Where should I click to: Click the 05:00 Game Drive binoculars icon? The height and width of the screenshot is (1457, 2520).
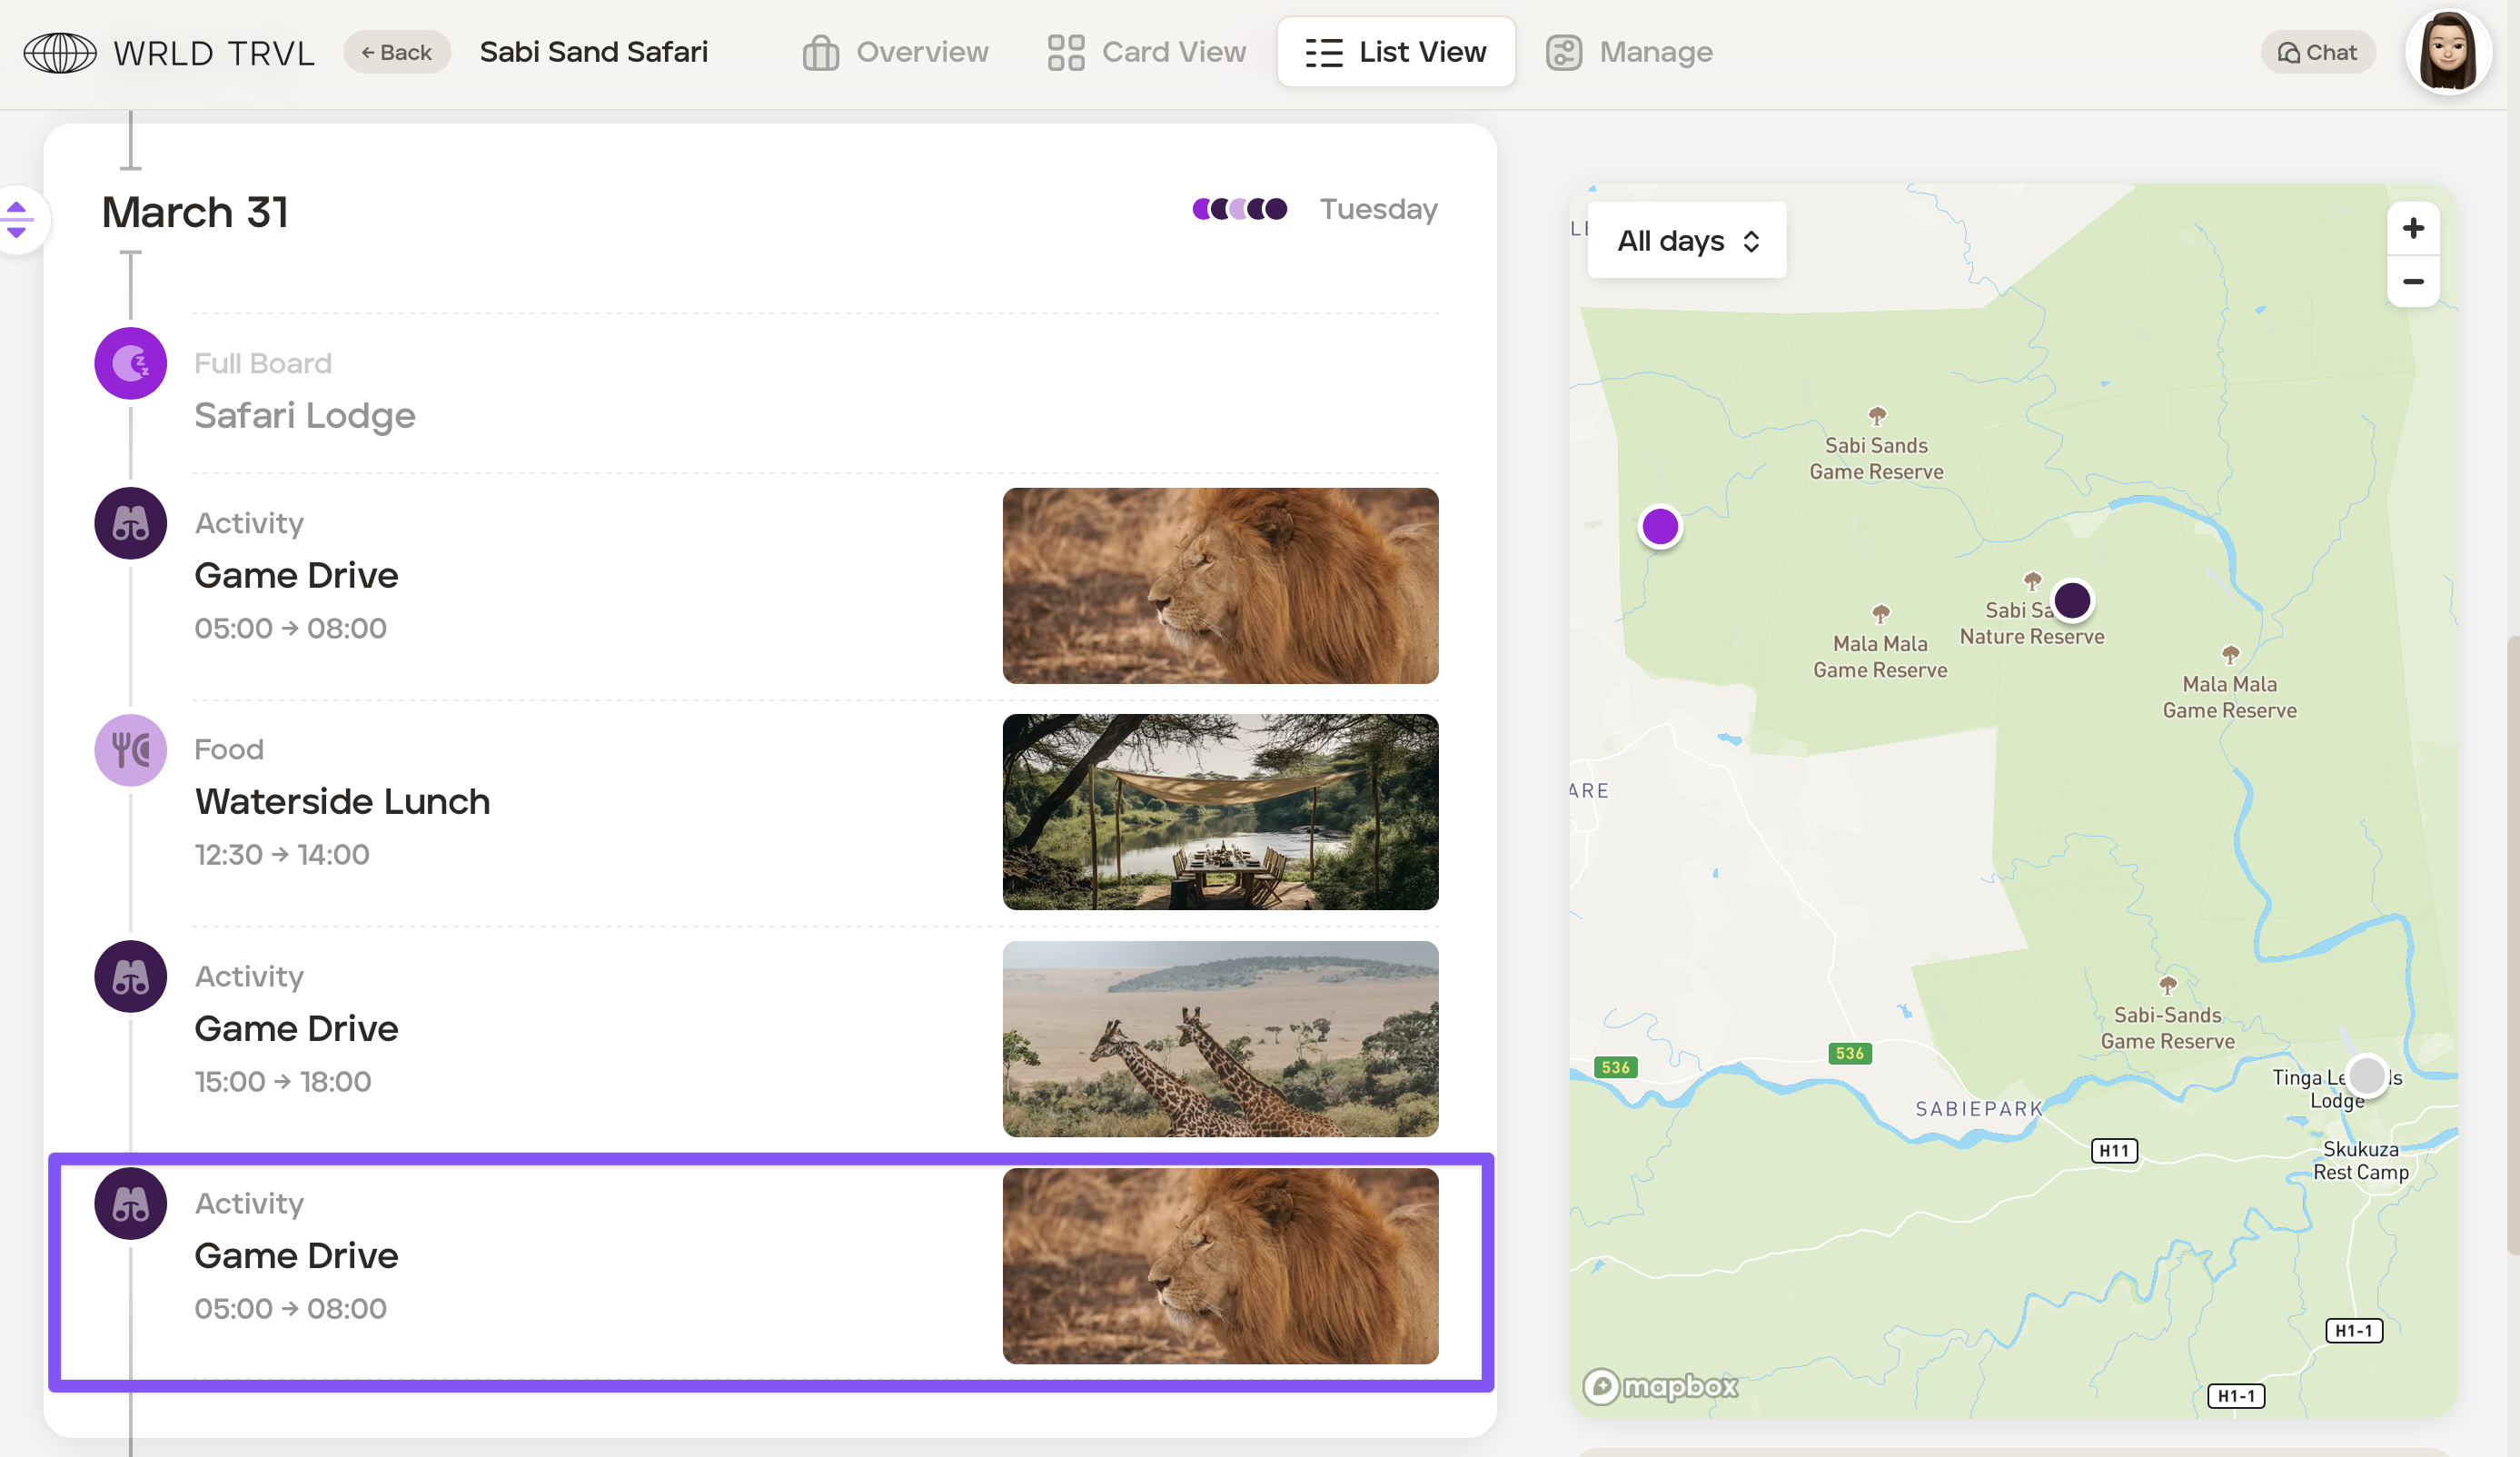click(131, 523)
